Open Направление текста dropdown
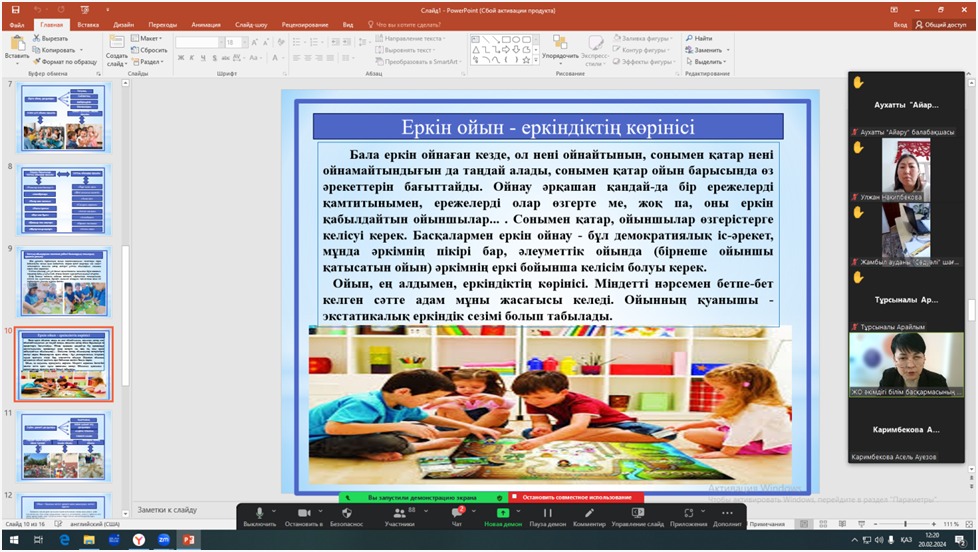The image size is (978, 552). 410,38
